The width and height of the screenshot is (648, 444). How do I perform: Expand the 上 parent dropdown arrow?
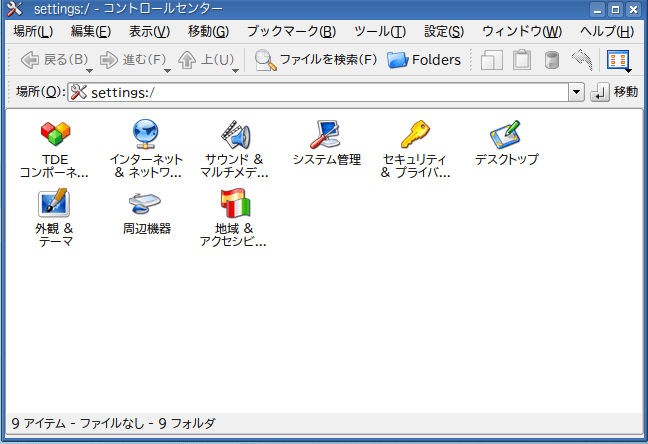[235, 71]
